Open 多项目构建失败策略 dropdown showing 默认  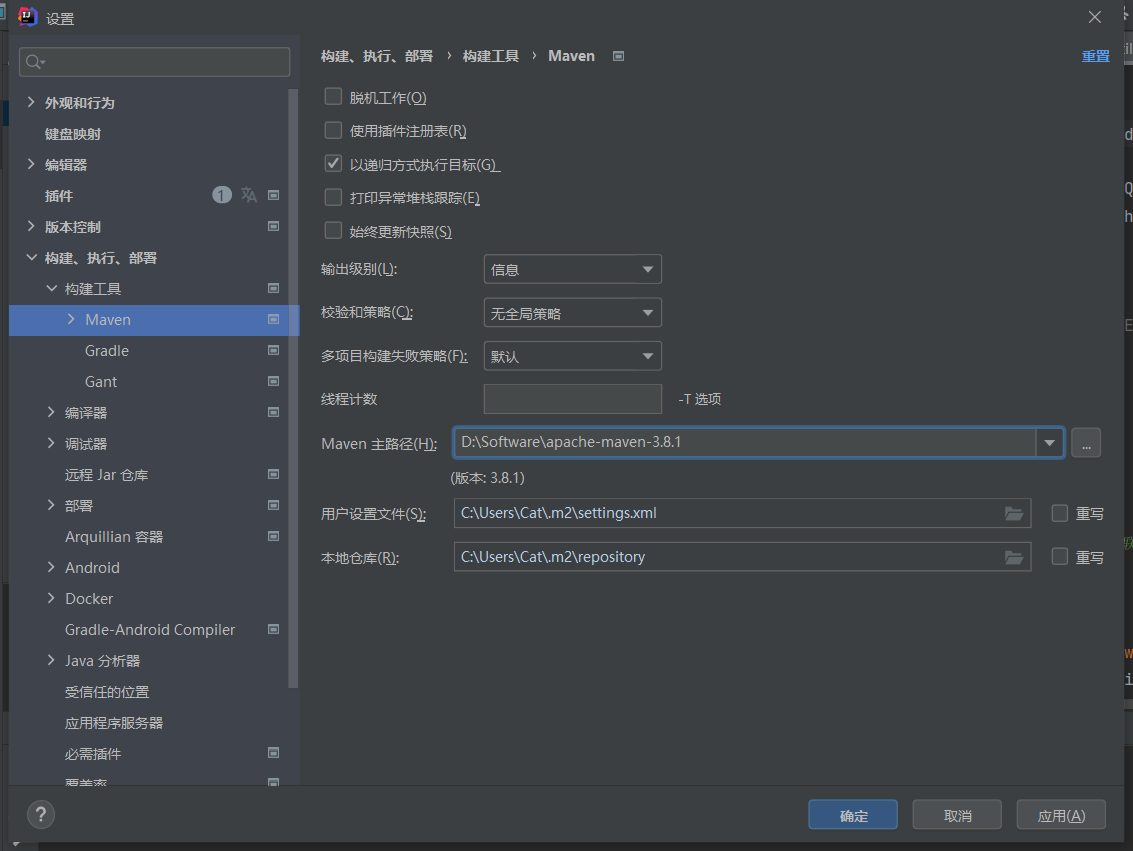572,356
